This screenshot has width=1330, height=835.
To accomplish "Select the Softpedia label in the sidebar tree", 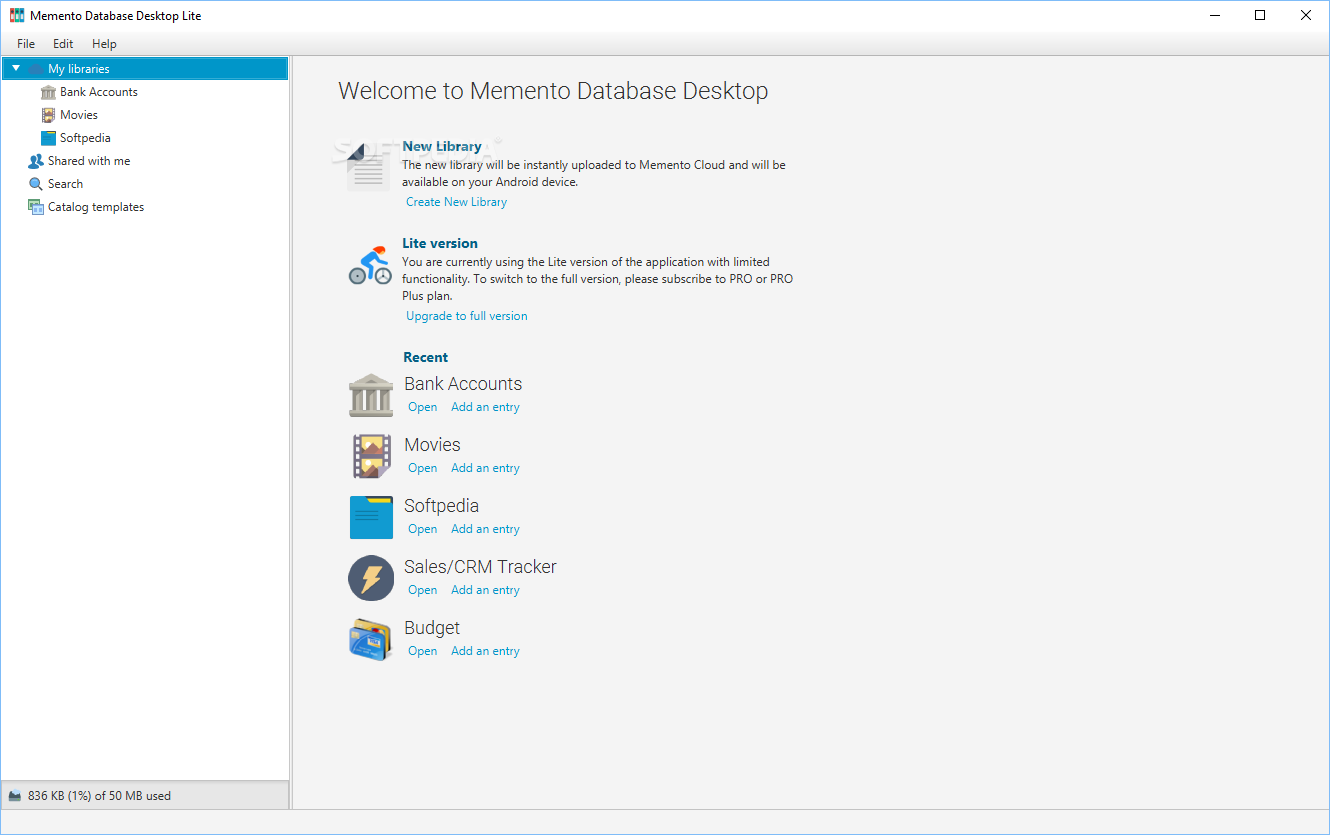I will pos(85,138).
